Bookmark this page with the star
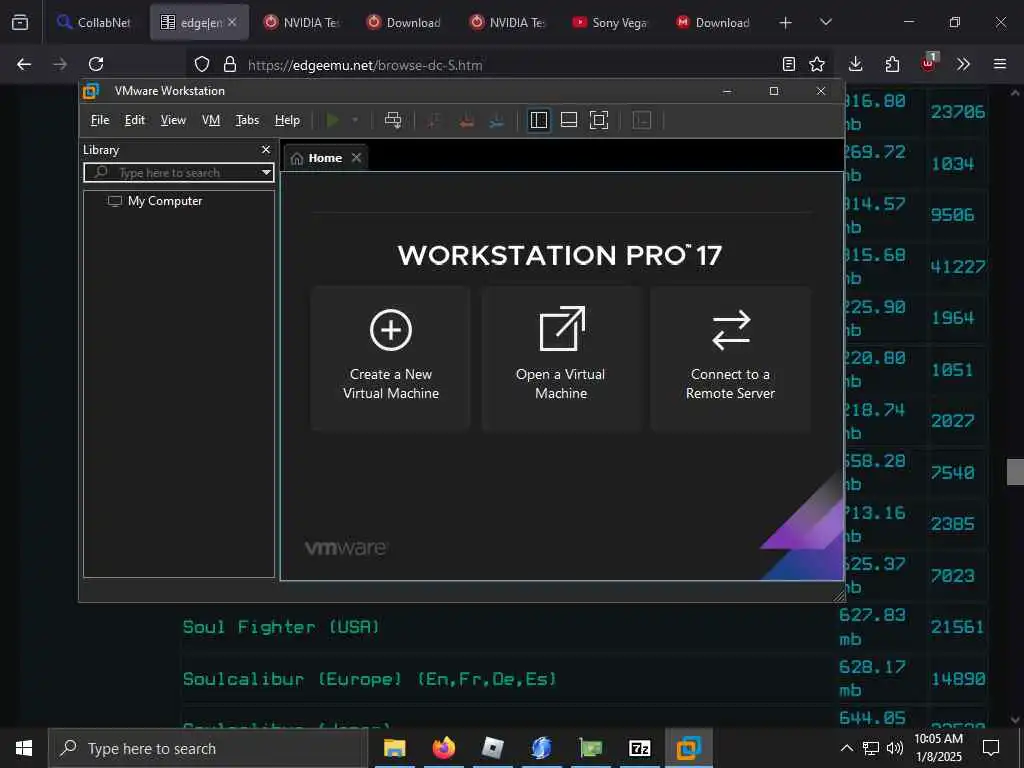Viewport: 1024px width, 768px height. pos(817,64)
